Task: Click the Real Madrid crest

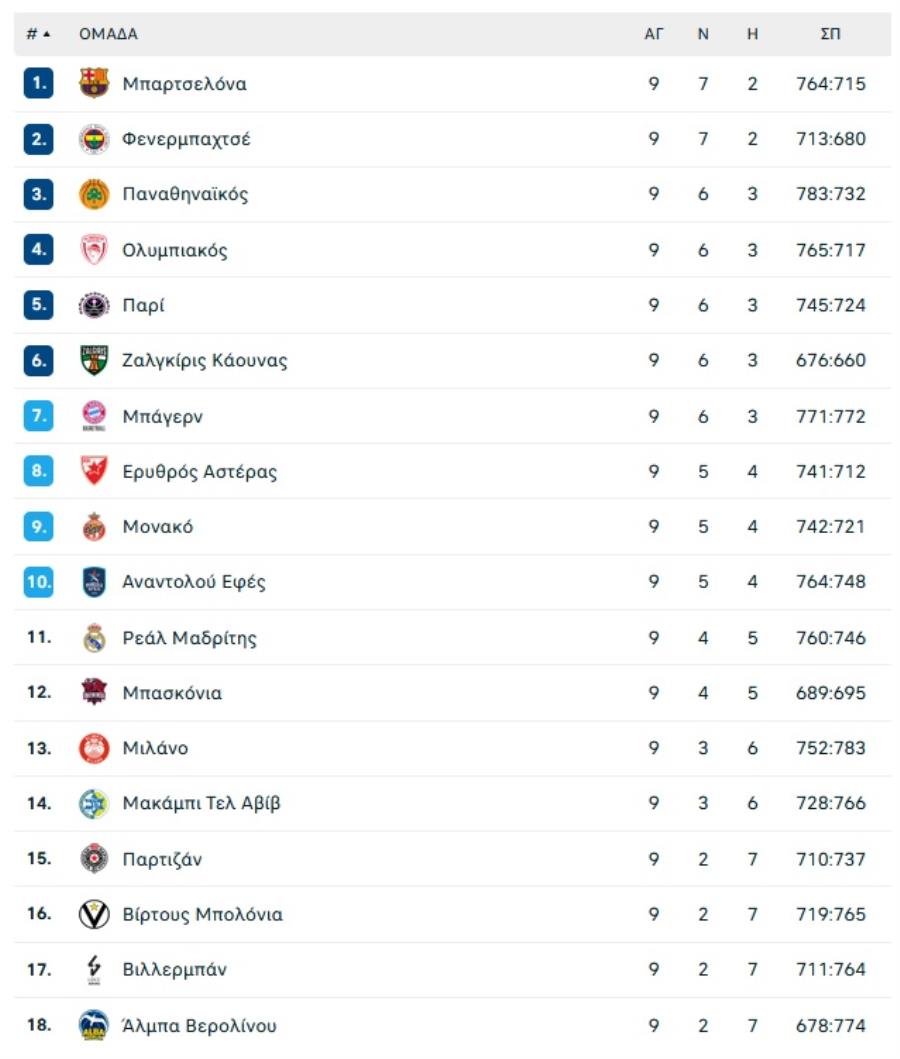Action: point(94,638)
